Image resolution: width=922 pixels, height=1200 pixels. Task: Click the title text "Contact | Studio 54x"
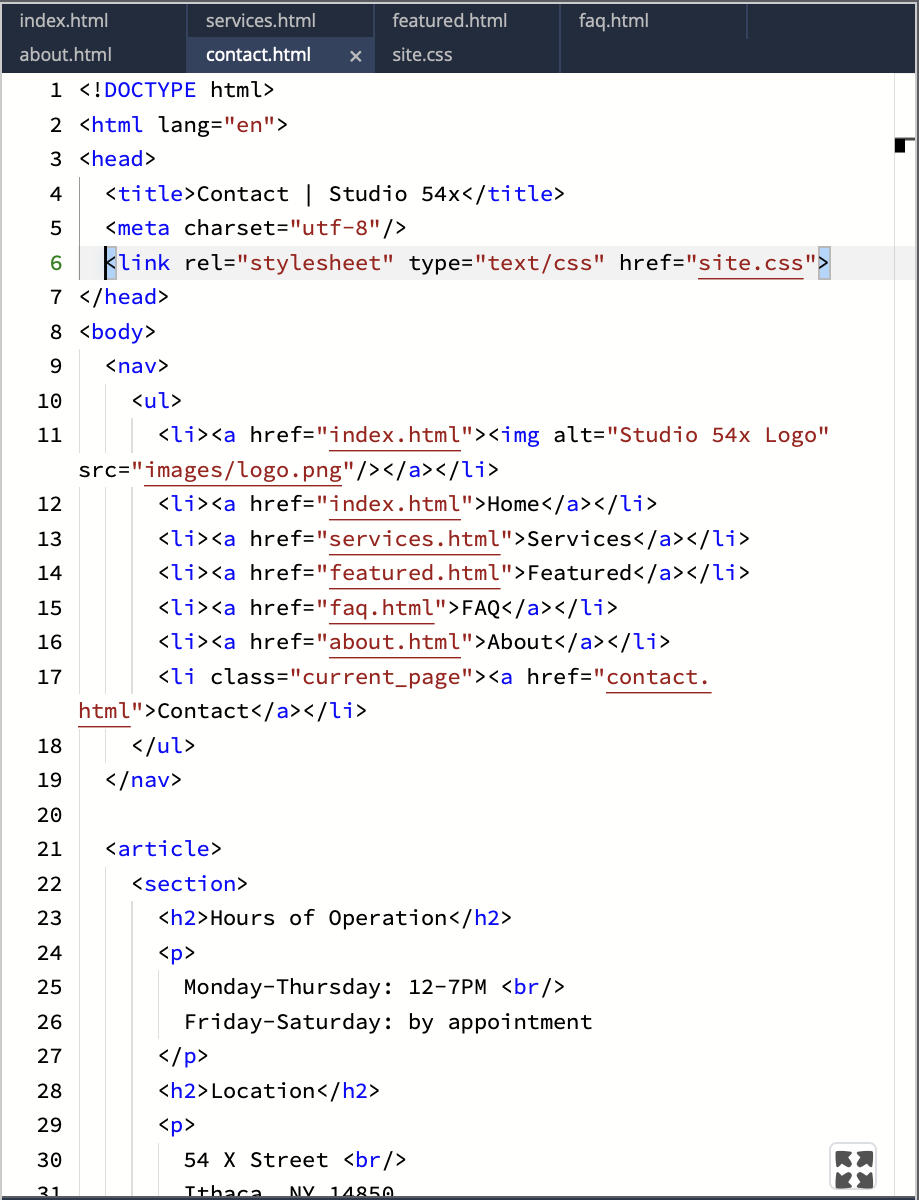tap(328, 194)
